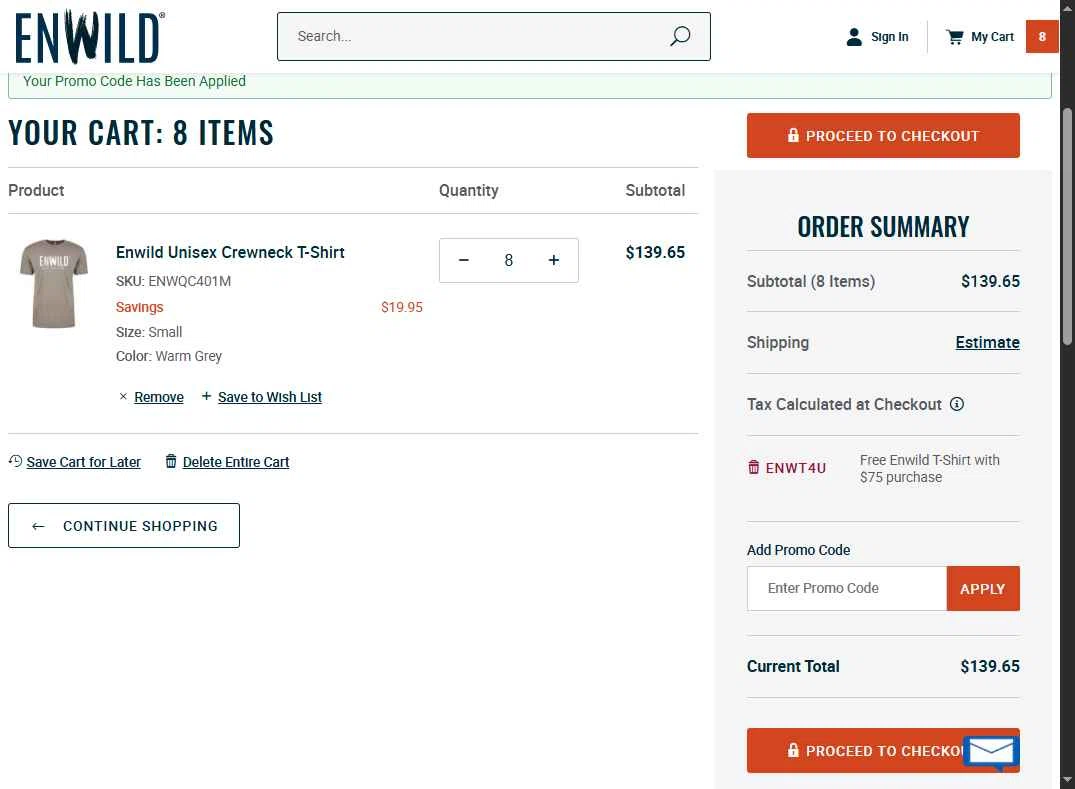The width and height of the screenshot is (1075, 789).
Task: Click Save Cart for Later link
Action: click(84, 462)
